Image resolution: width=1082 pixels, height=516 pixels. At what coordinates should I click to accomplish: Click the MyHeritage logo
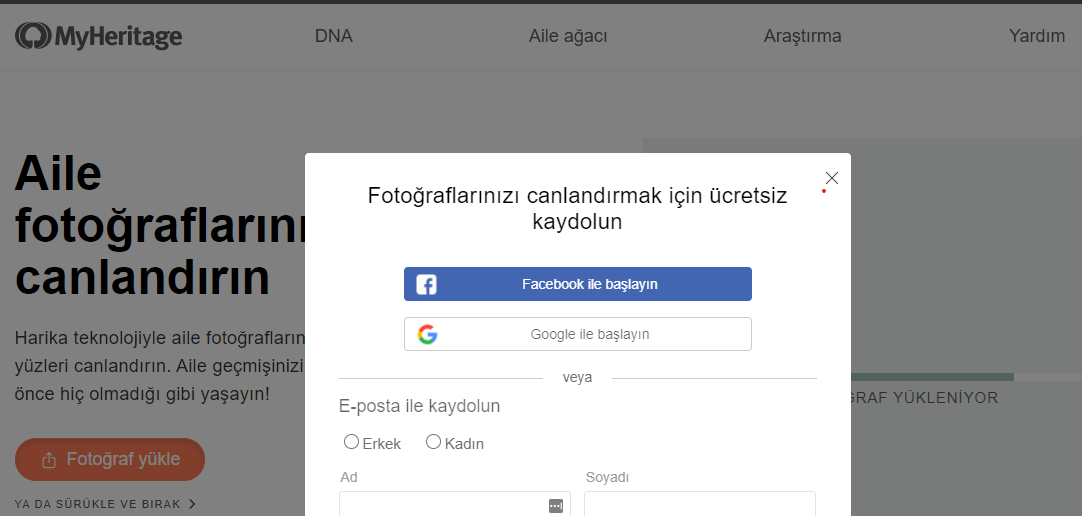click(x=99, y=36)
